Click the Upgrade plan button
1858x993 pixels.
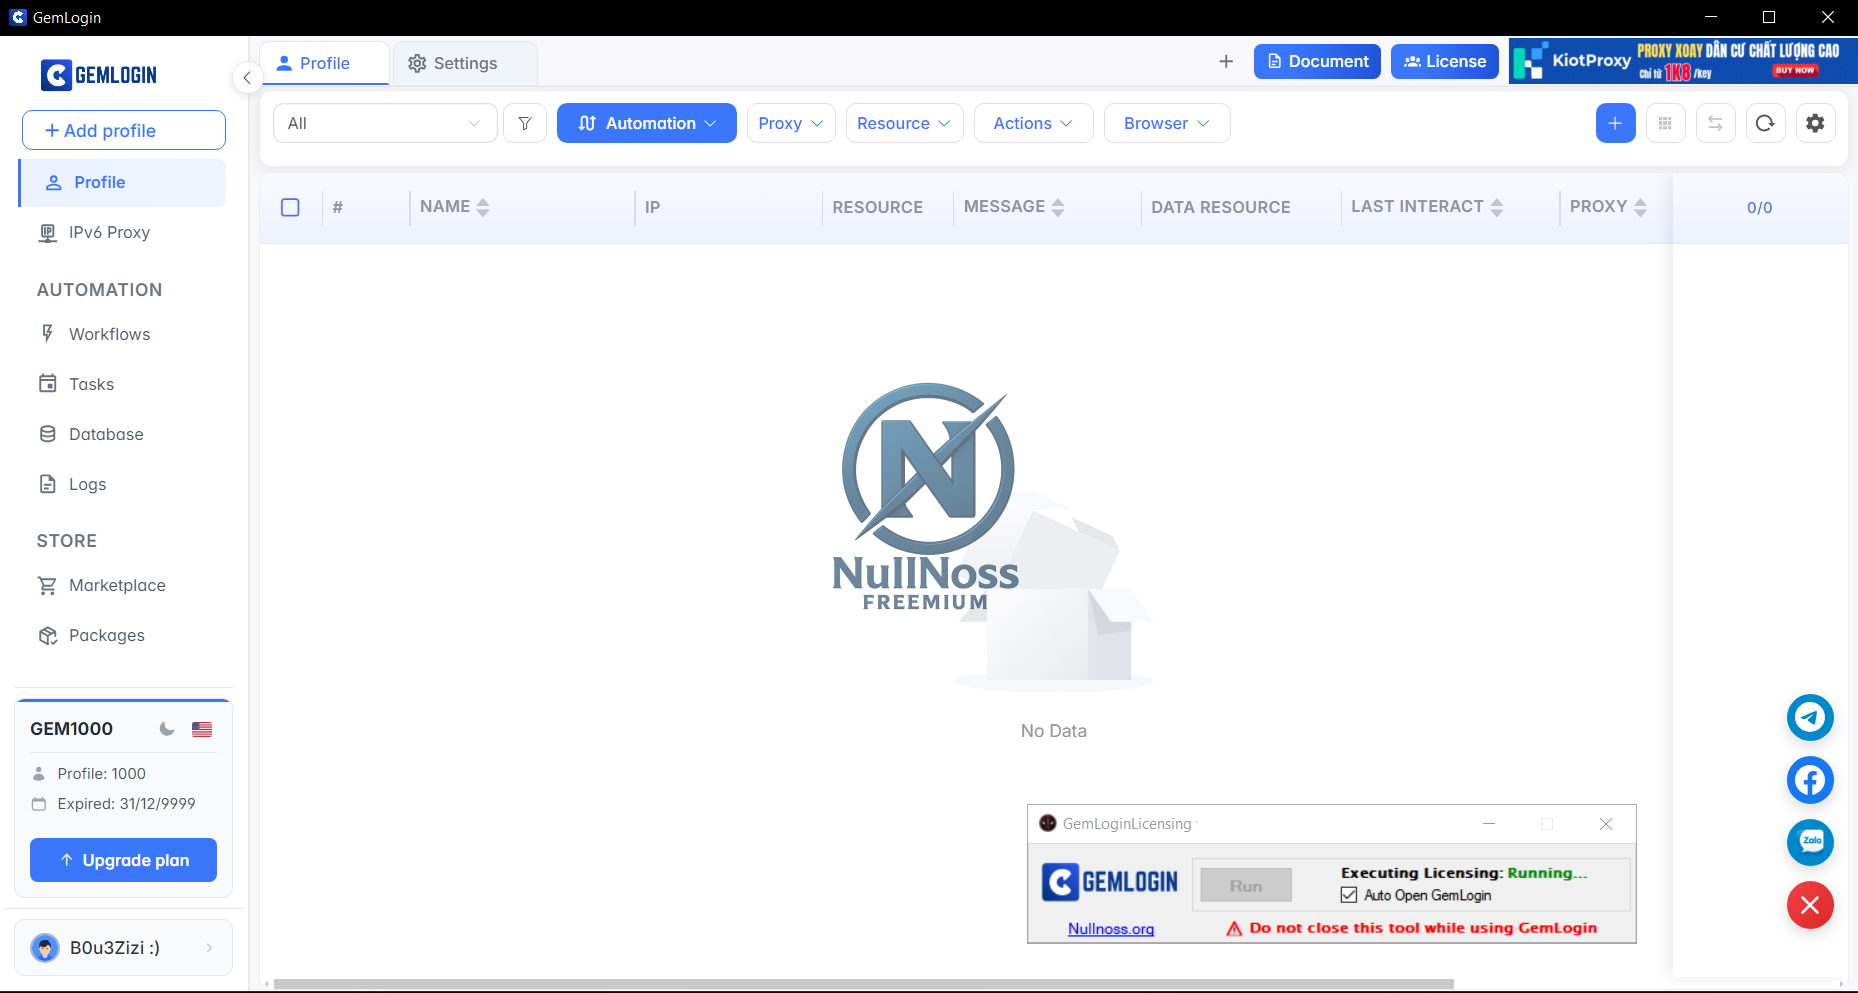tap(123, 860)
